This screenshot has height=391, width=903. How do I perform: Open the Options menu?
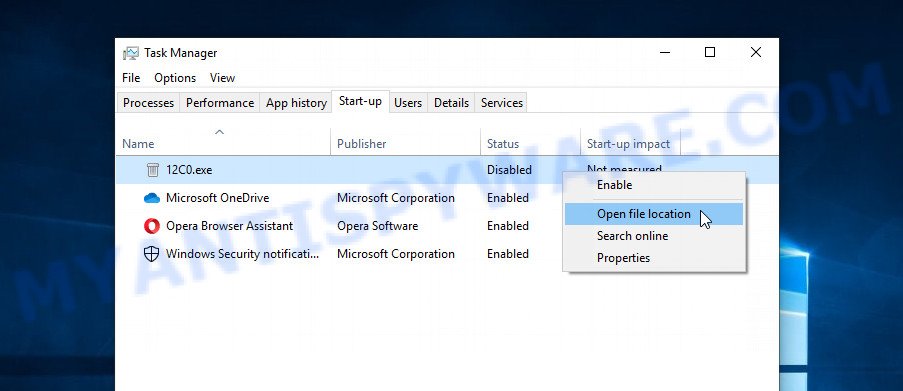(x=175, y=78)
